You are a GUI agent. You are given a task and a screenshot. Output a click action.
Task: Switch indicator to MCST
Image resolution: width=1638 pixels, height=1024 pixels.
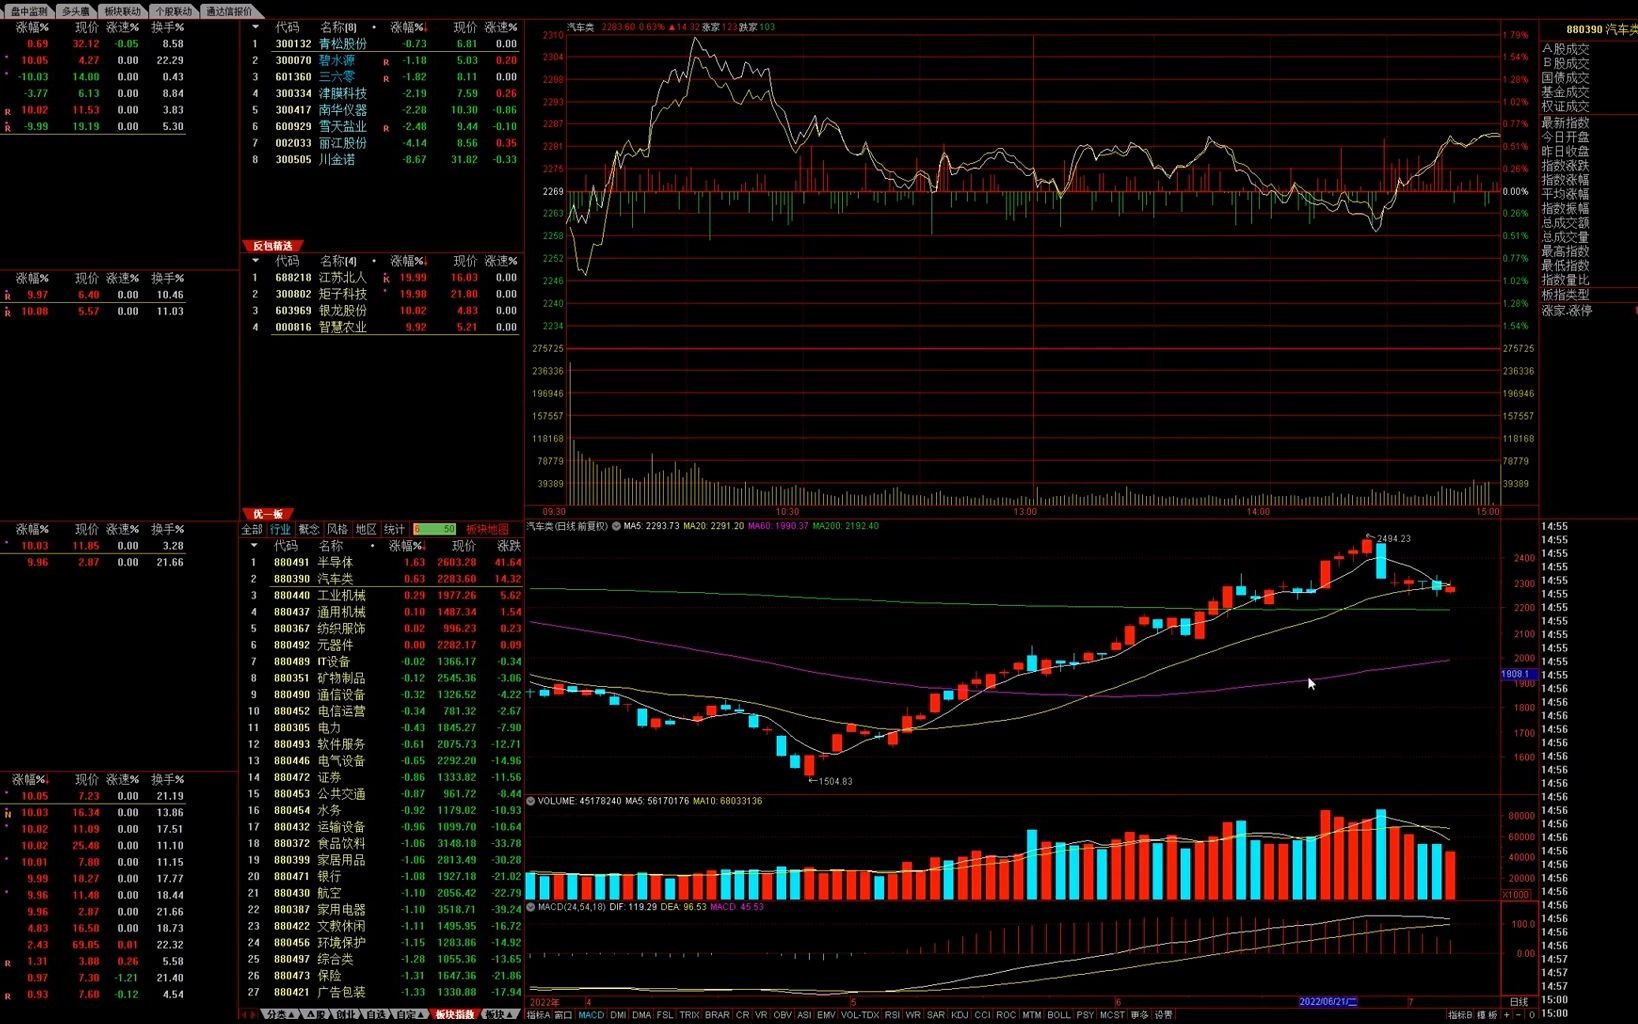click(x=1112, y=1015)
